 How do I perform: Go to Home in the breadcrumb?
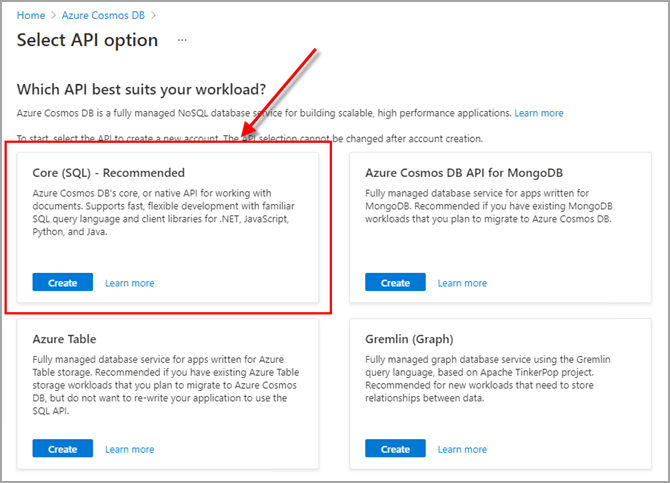tap(31, 15)
